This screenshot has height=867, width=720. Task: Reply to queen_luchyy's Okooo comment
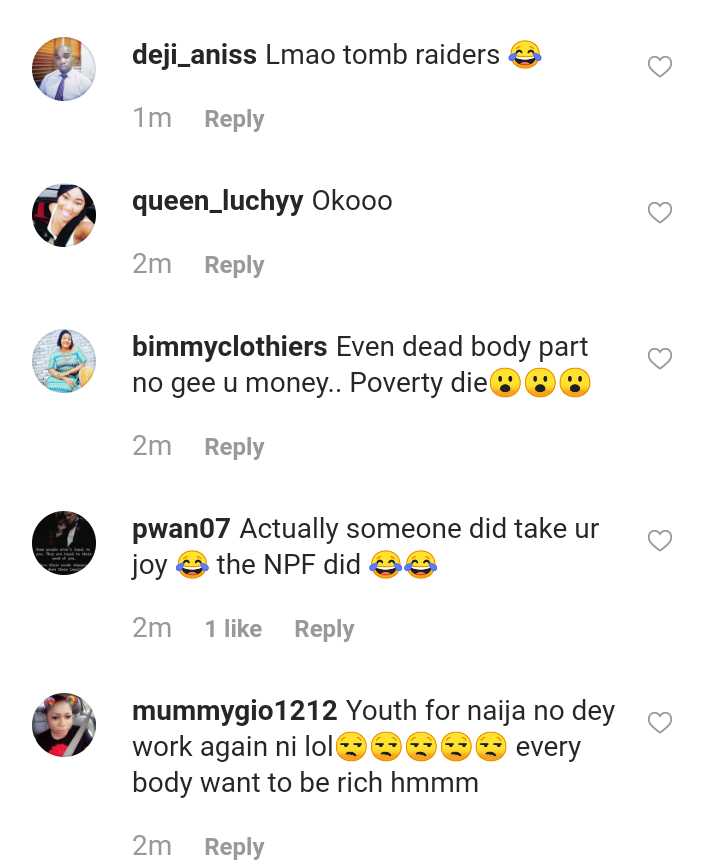pyautogui.click(x=234, y=265)
